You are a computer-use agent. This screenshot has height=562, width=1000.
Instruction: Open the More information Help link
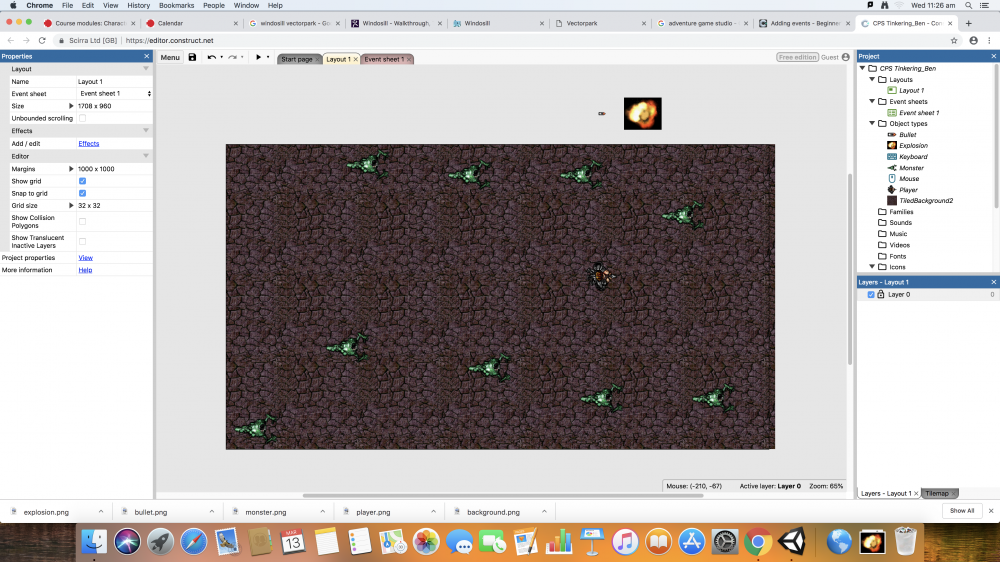coord(85,270)
